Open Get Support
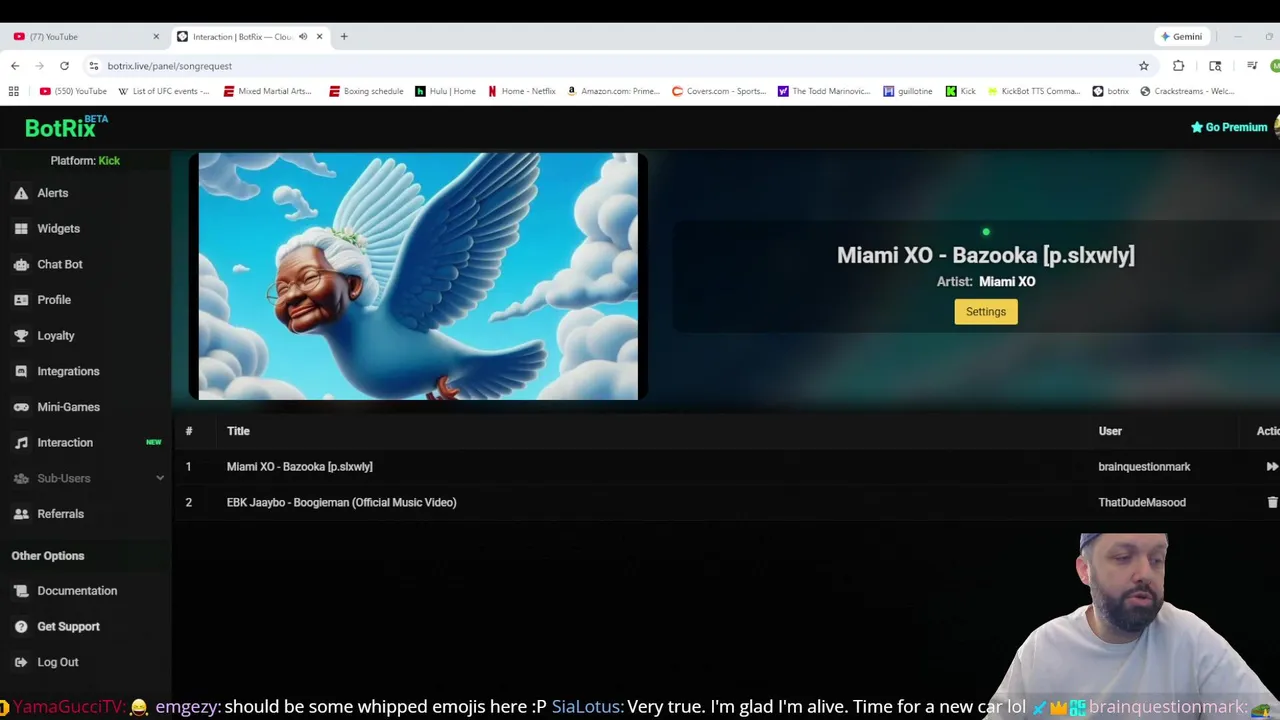The width and height of the screenshot is (1280, 720). [68, 627]
